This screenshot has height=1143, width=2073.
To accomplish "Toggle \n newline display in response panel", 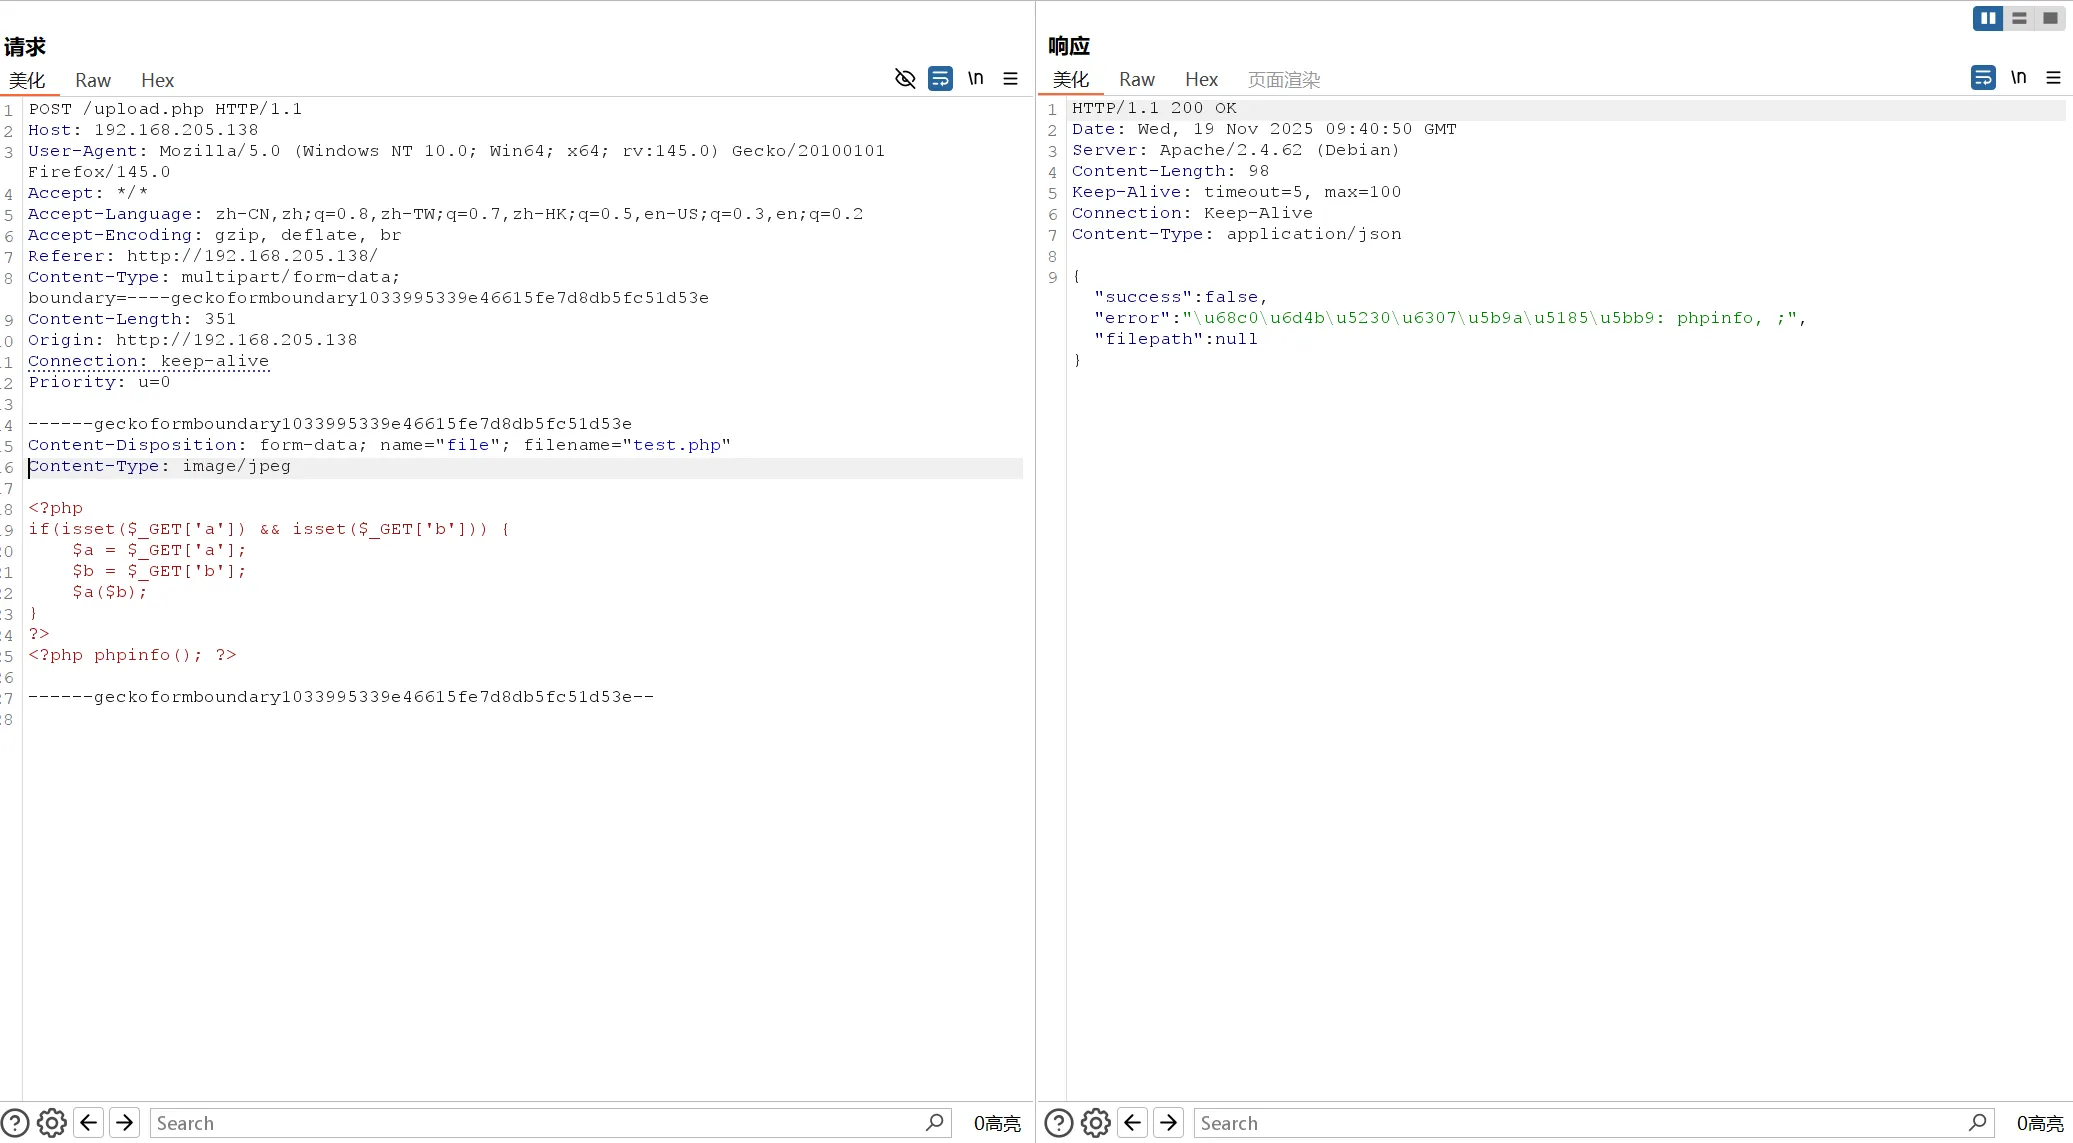I will point(2018,77).
